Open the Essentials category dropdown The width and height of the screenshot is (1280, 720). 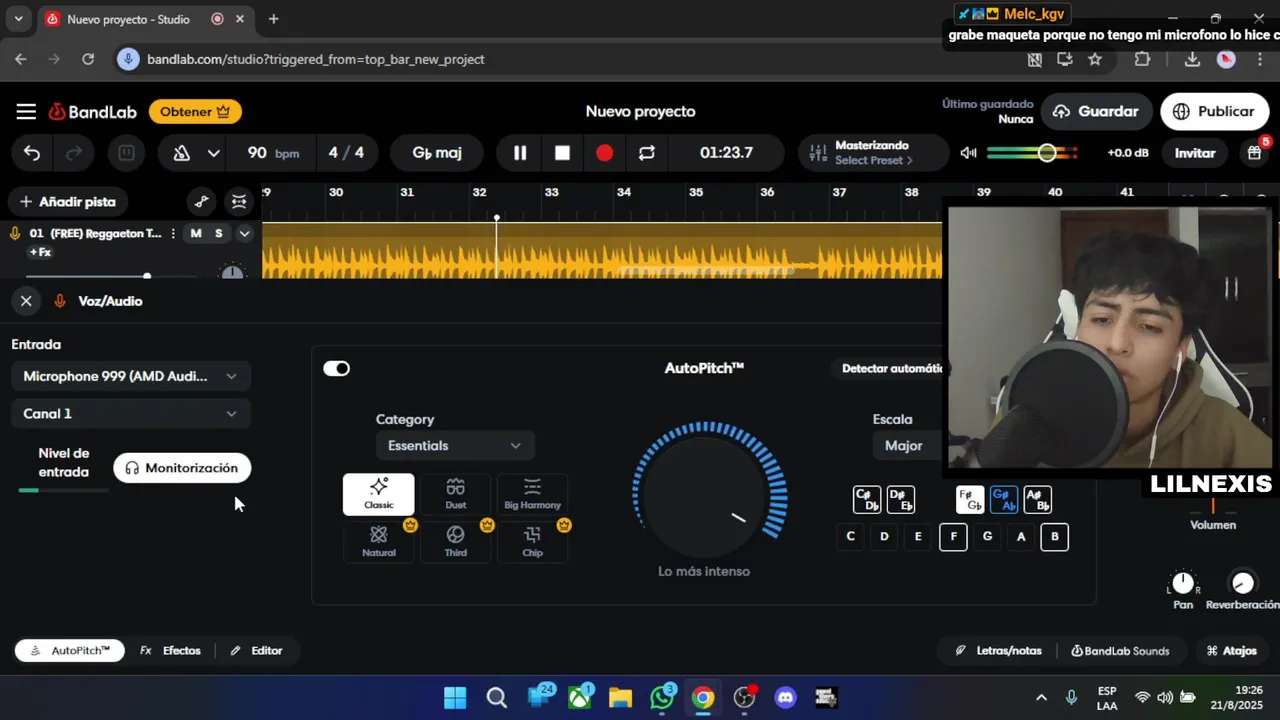pyautogui.click(x=455, y=445)
